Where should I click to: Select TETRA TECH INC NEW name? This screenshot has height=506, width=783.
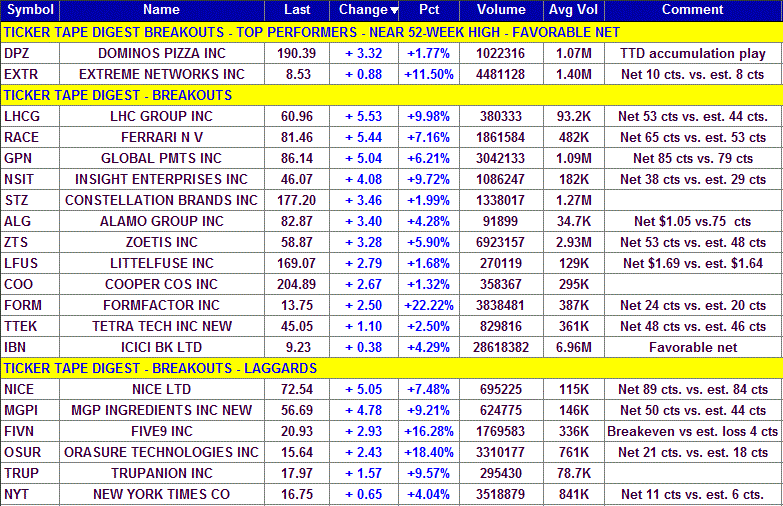[162, 326]
